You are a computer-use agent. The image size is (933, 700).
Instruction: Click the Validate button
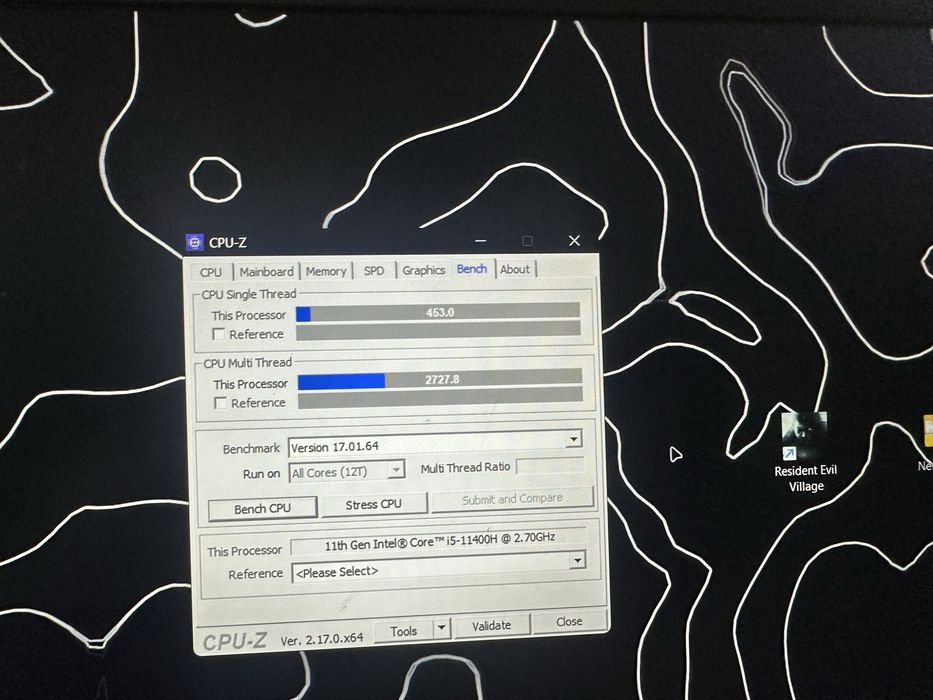pos(491,626)
